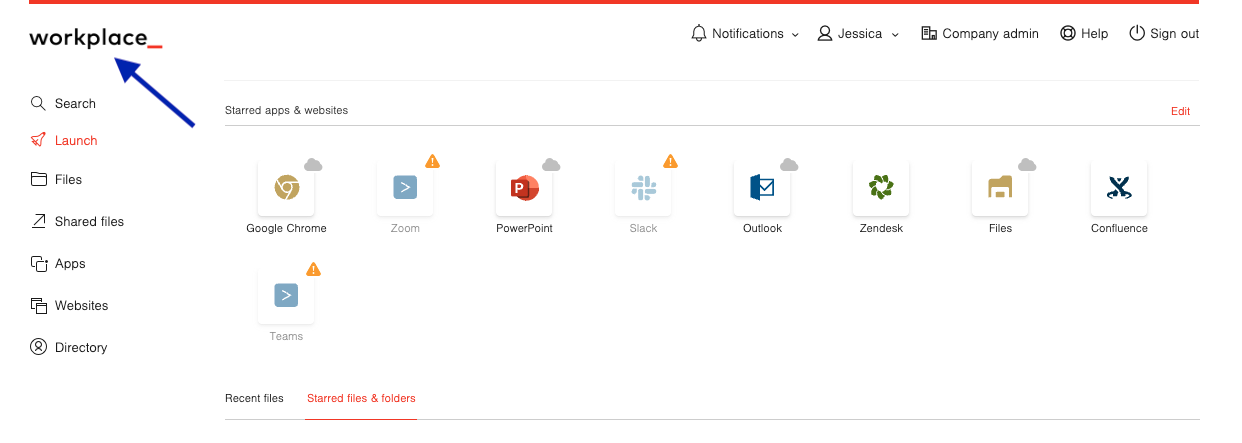Click the user avatar icon beside Jessica
This screenshot has width=1242, height=443.
click(825, 33)
